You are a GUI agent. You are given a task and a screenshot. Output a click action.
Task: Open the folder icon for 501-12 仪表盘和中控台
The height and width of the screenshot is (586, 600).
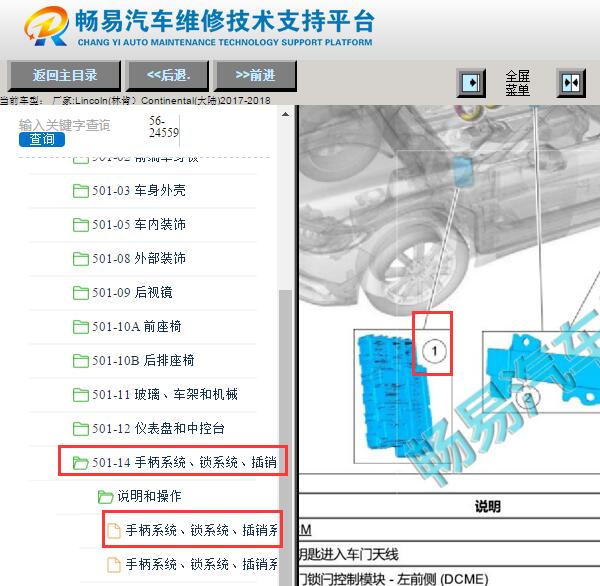pos(80,429)
